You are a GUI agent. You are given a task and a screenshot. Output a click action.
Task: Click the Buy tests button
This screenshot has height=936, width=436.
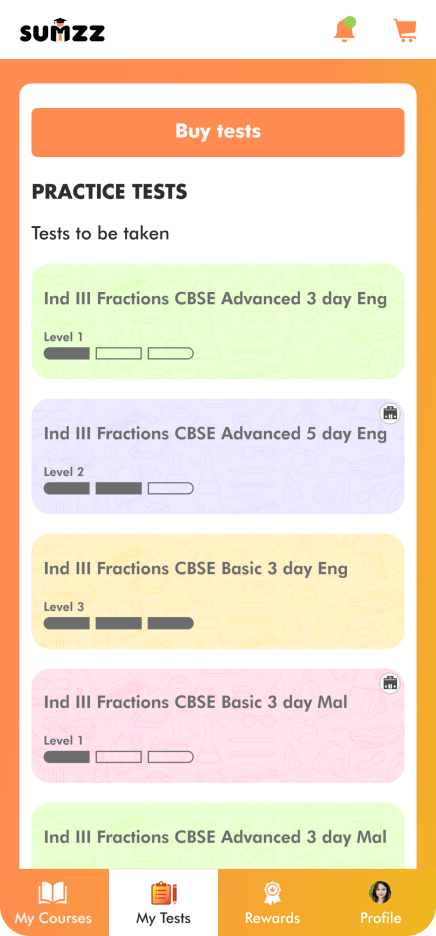[x=218, y=133]
